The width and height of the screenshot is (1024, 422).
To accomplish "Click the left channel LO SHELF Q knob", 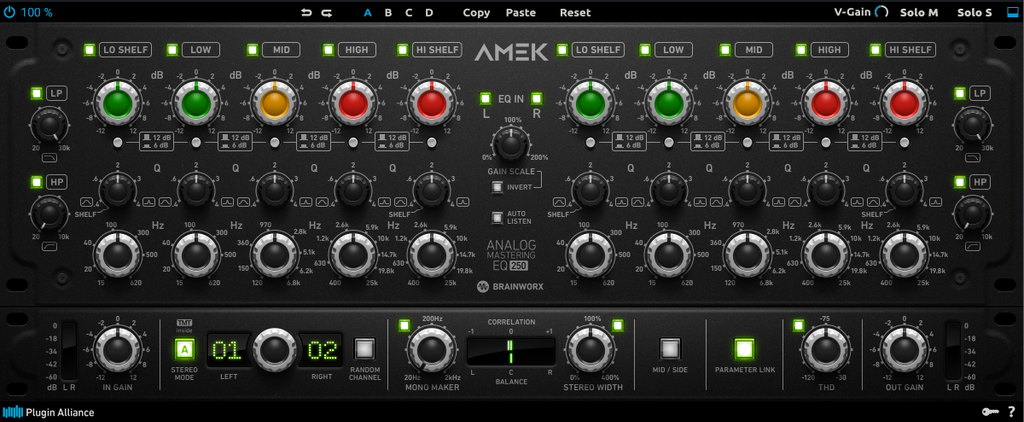I will pyautogui.click(x=118, y=191).
